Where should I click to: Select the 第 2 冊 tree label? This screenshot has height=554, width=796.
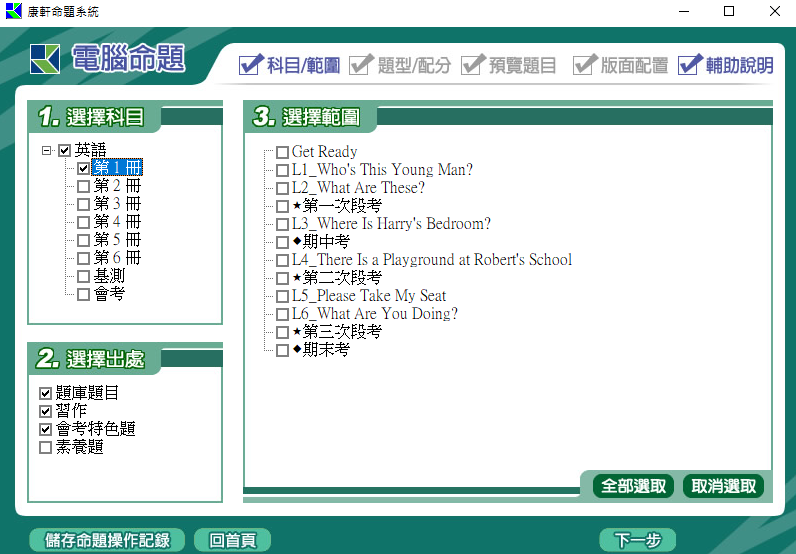click(117, 186)
